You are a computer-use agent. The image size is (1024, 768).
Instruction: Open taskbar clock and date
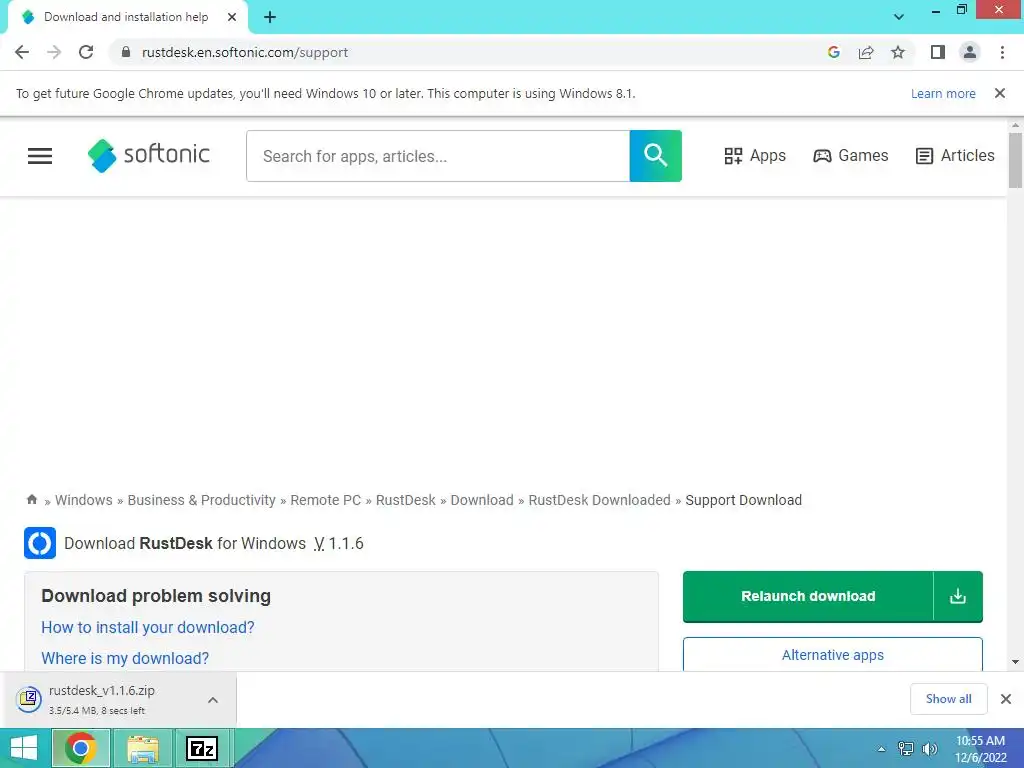click(x=980, y=749)
